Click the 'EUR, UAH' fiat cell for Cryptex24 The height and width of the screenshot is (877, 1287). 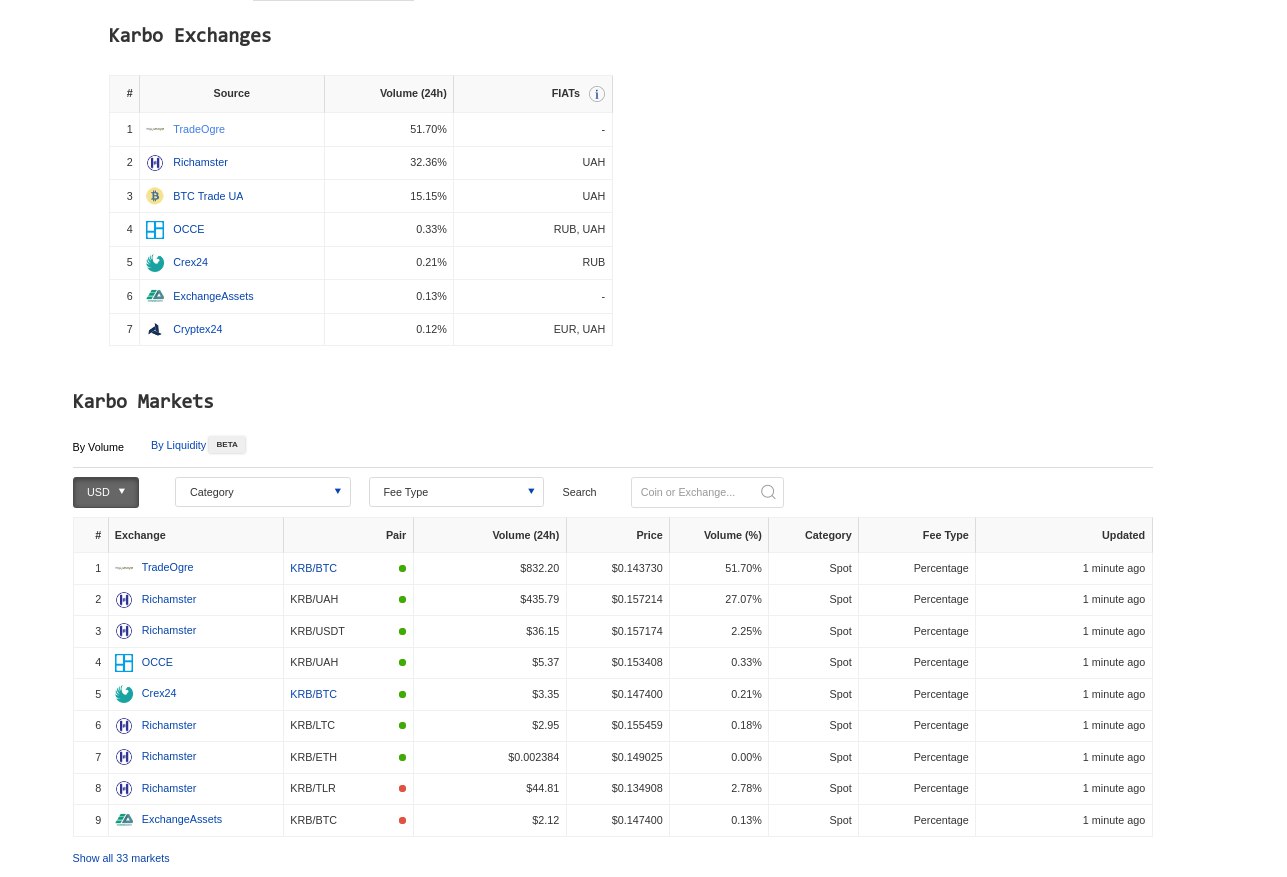(579, 329)
